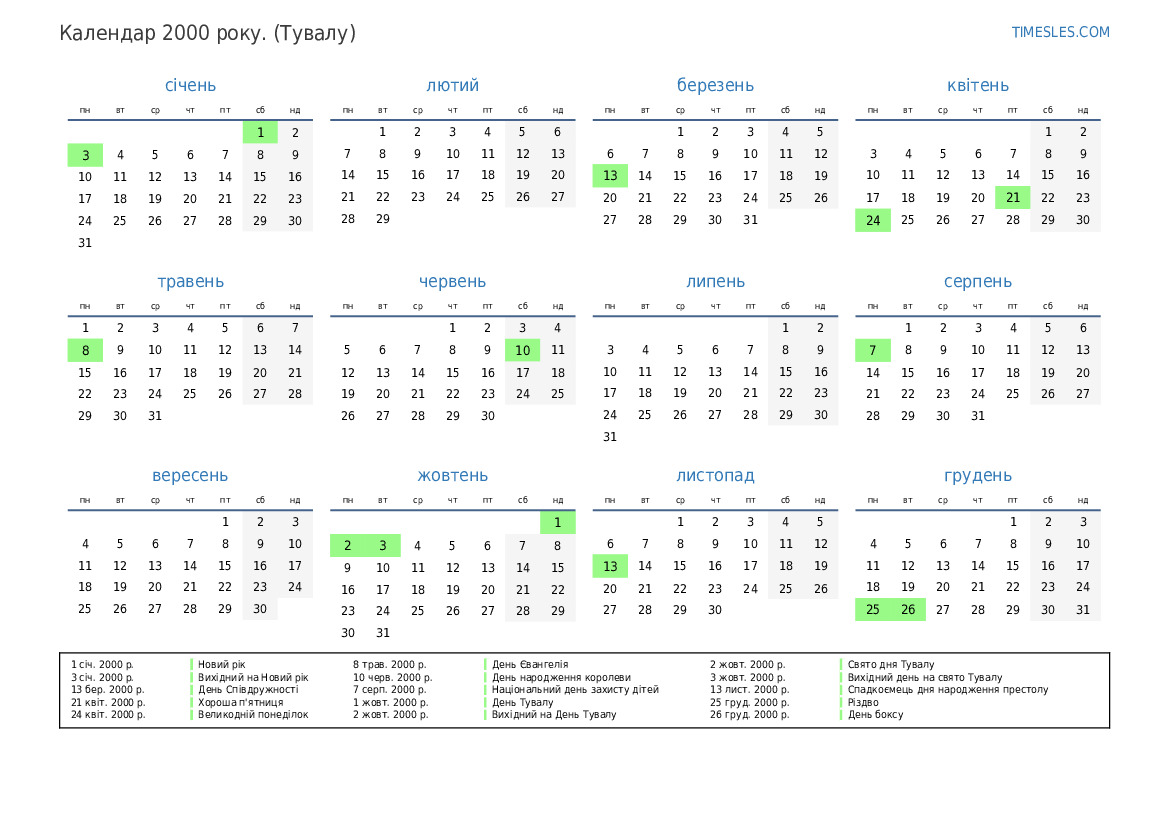Click highlighted 24 in квітень

click(x=873, y=220)
